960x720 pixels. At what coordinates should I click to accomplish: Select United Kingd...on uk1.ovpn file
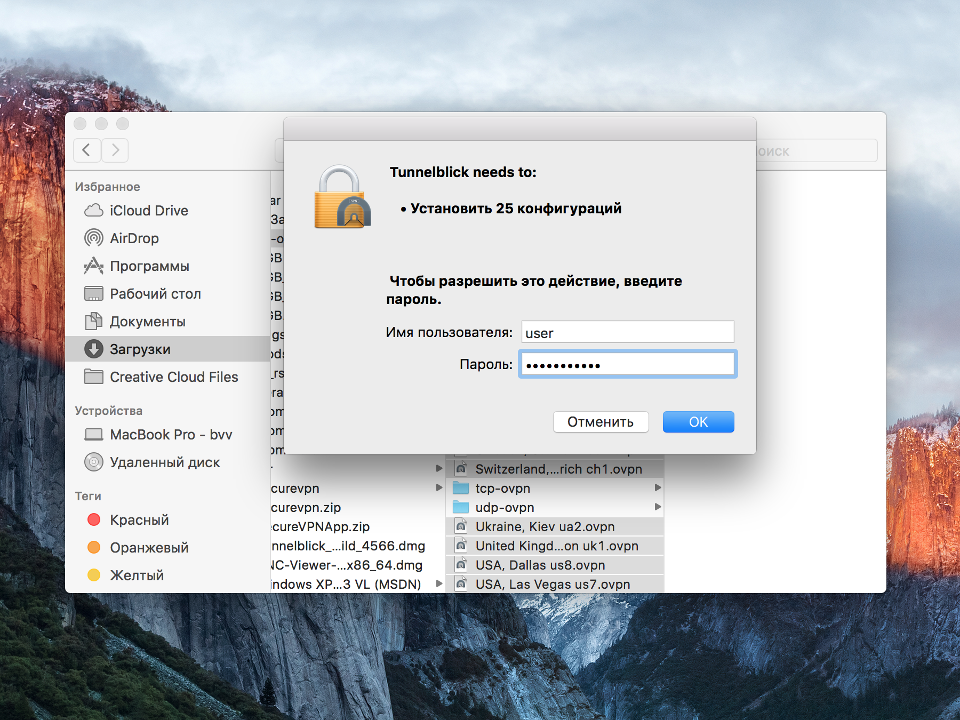point(555,546)
